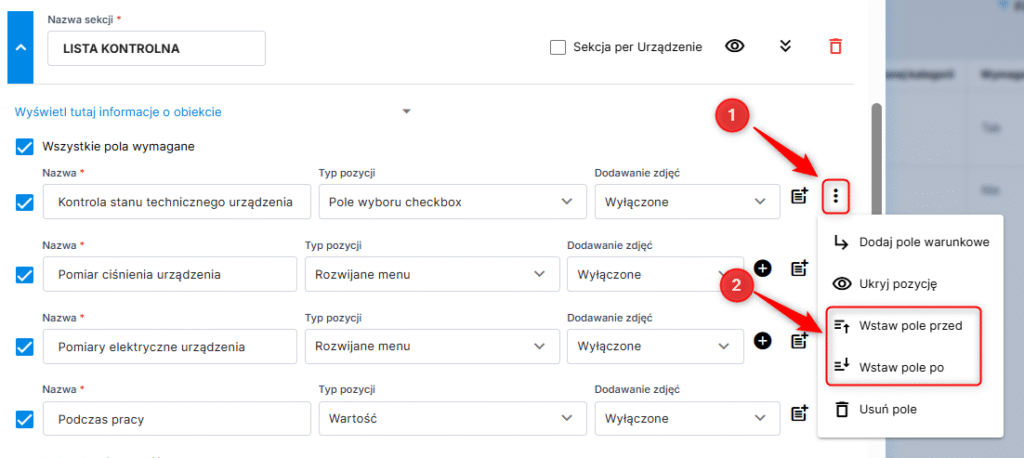Viewport: 1024px width, 458px height.
Task: Click the note-add icon in Kontrola stanu technicznego row
Action: [x=800, y=196]
